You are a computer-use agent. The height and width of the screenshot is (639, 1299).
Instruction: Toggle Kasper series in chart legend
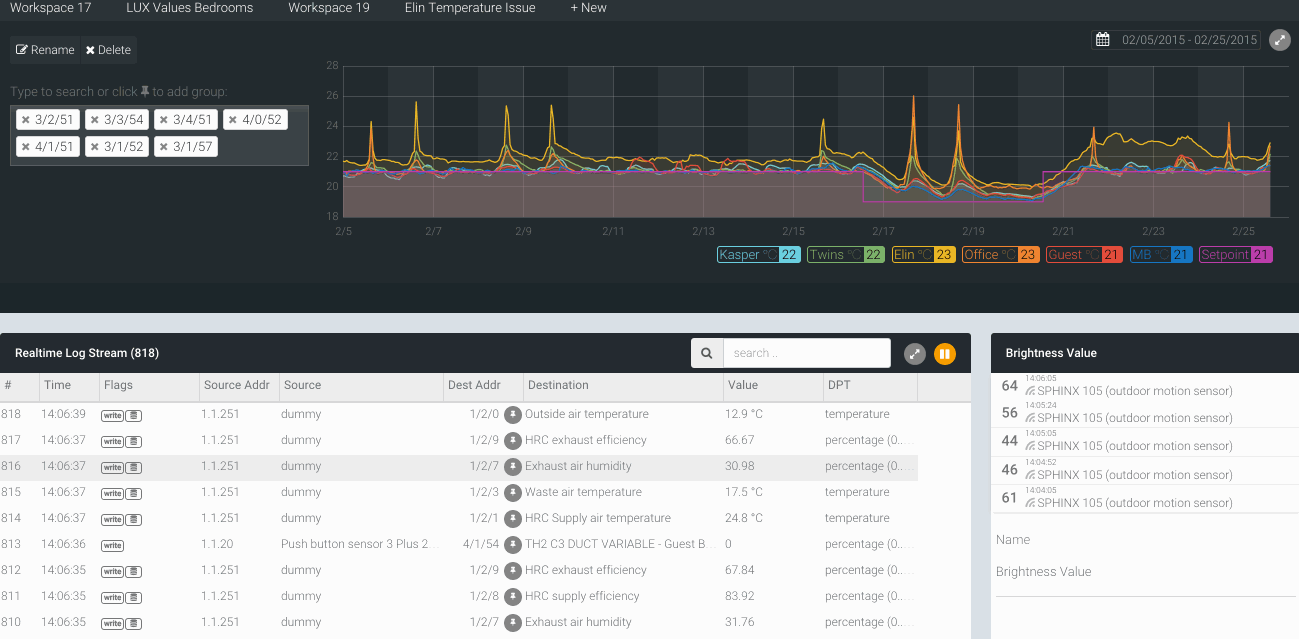pos(757,255)
